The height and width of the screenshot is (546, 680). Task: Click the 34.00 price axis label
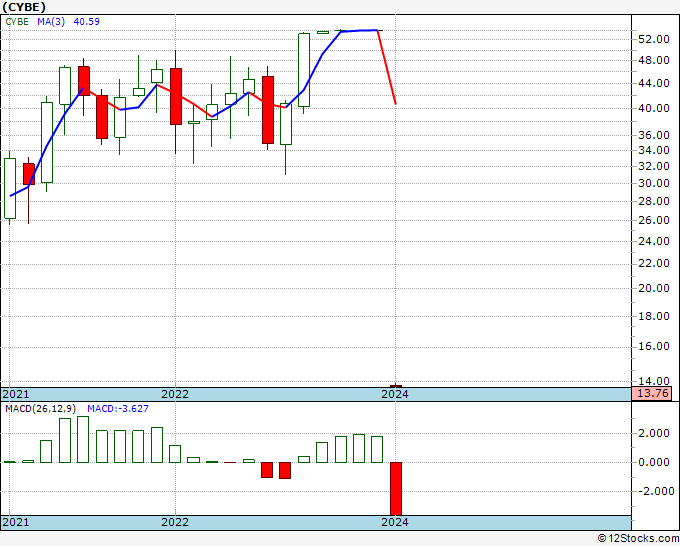tap(654, 150)
